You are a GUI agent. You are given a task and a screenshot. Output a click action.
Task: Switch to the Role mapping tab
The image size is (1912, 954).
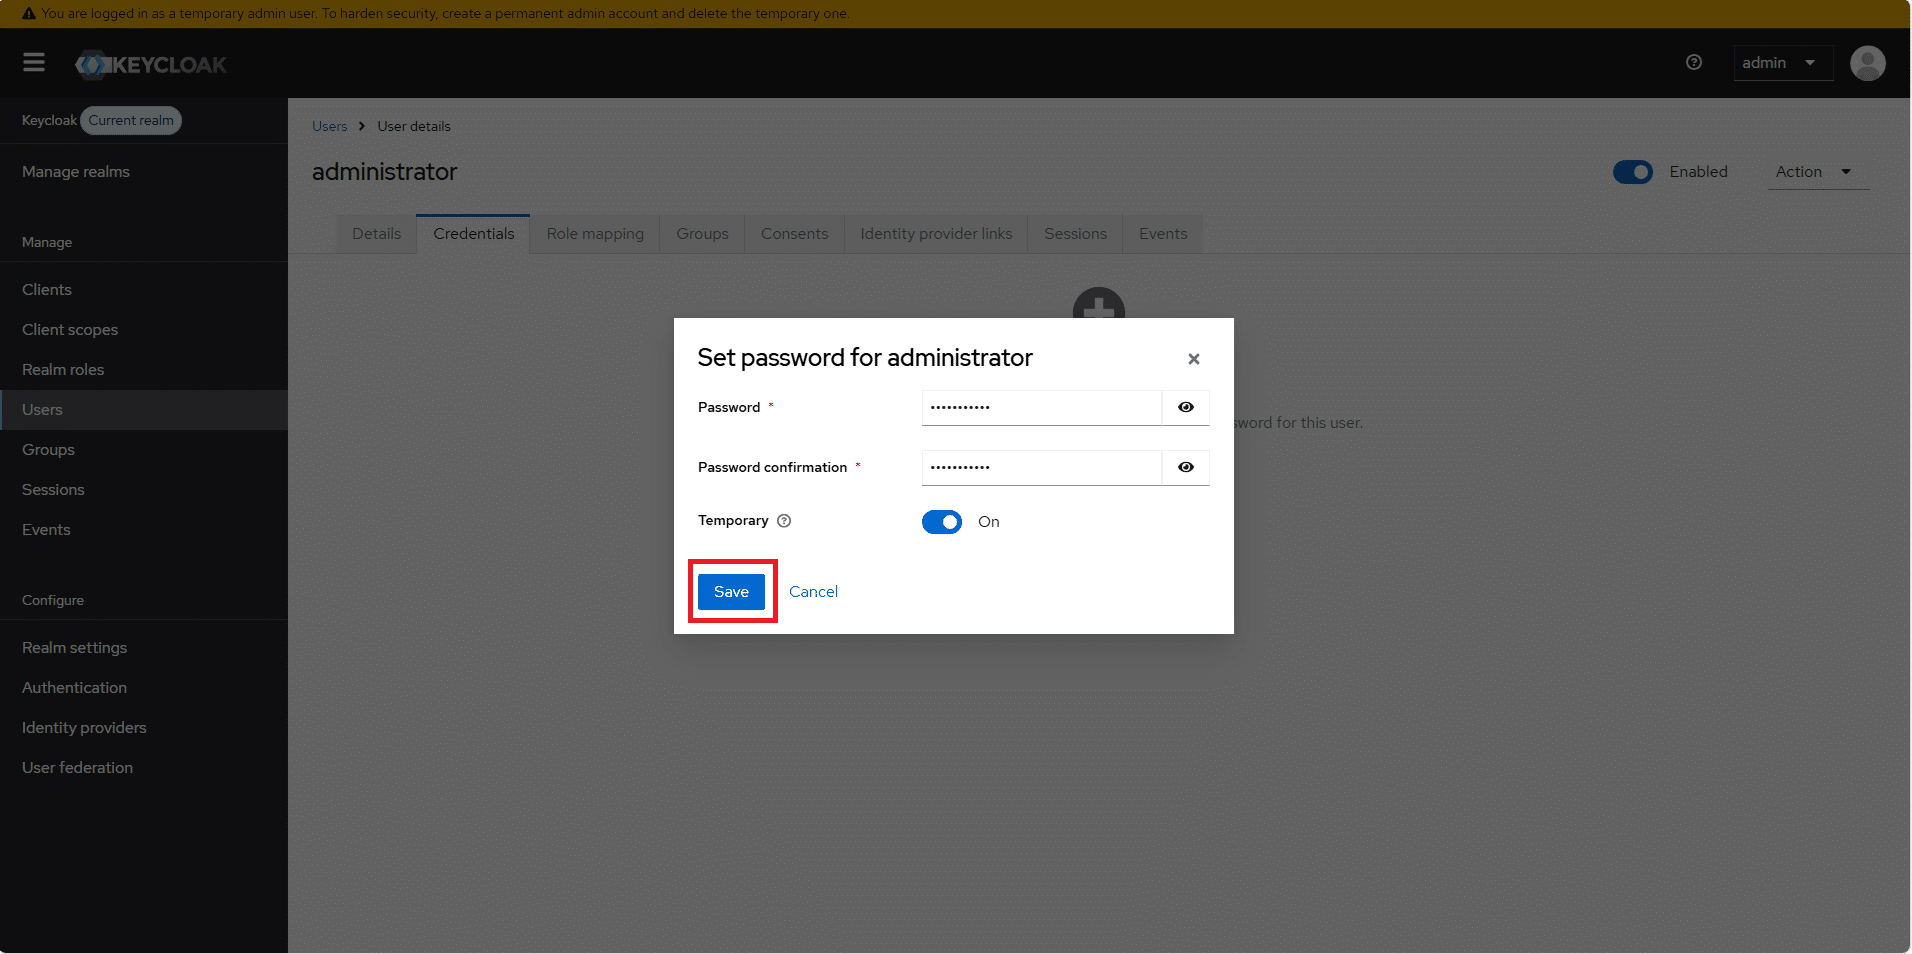pyautogui.click(x=595, y=234)
